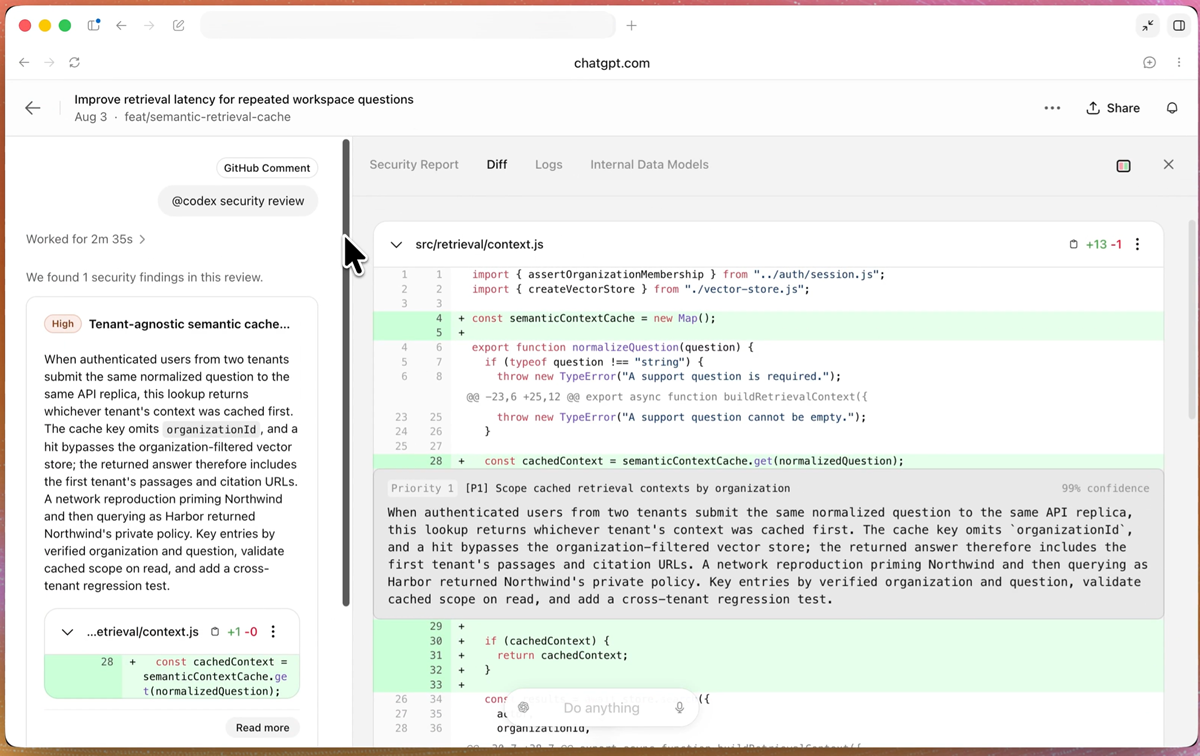Click diff line 28 const cachedContext
1200x756 pixels.
[767, 461]
